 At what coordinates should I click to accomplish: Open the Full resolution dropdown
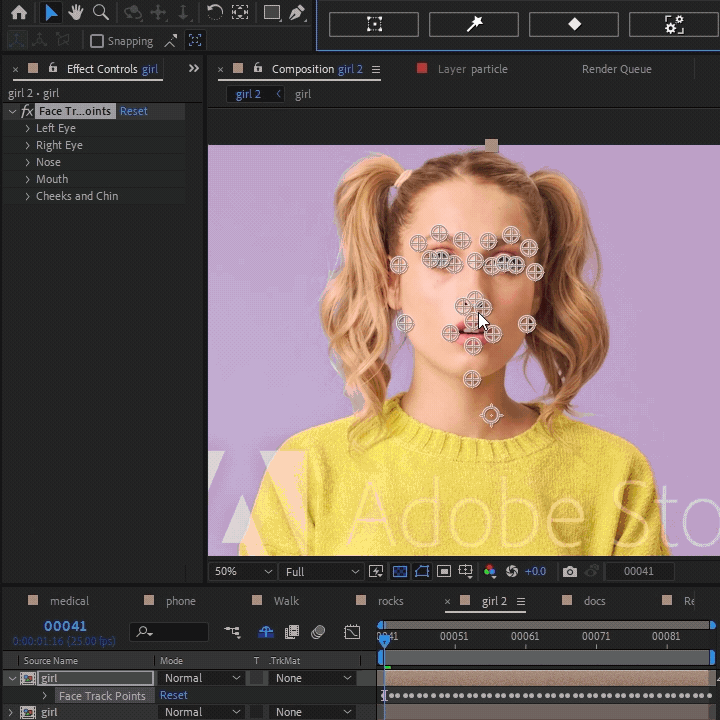(322, 571)
